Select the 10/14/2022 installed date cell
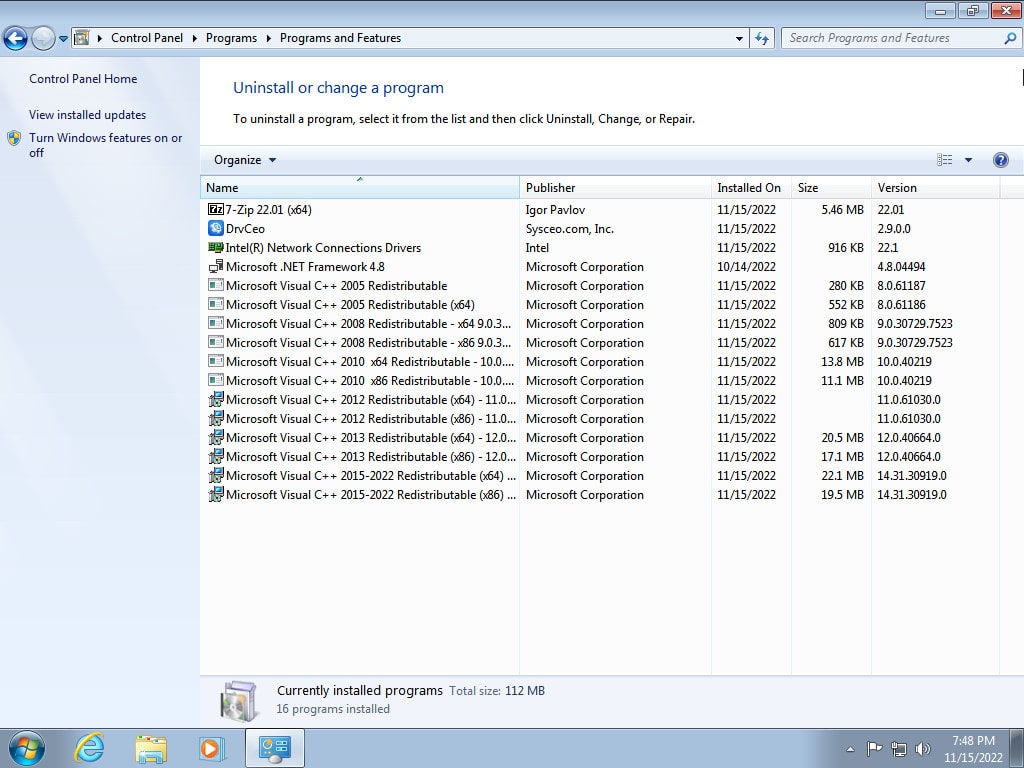The image size is (1024, 768). (x=746, y=266)
